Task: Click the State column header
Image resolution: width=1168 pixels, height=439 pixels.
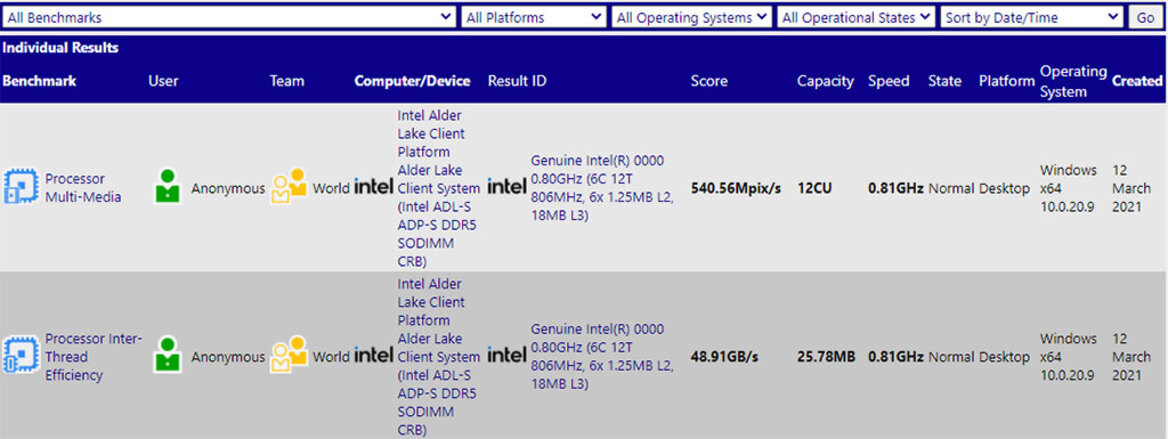Action: click(945, 81)
